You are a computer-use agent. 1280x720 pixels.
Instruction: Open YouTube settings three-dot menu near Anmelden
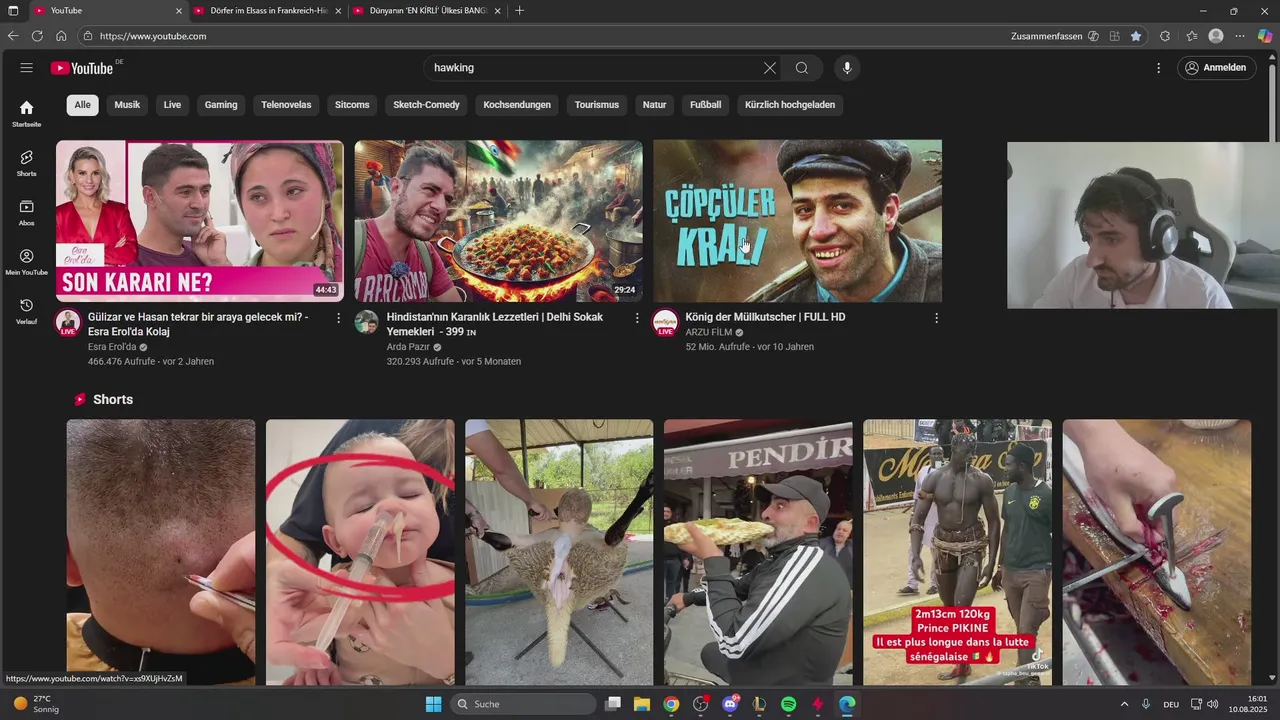[x=1159, y=68]
